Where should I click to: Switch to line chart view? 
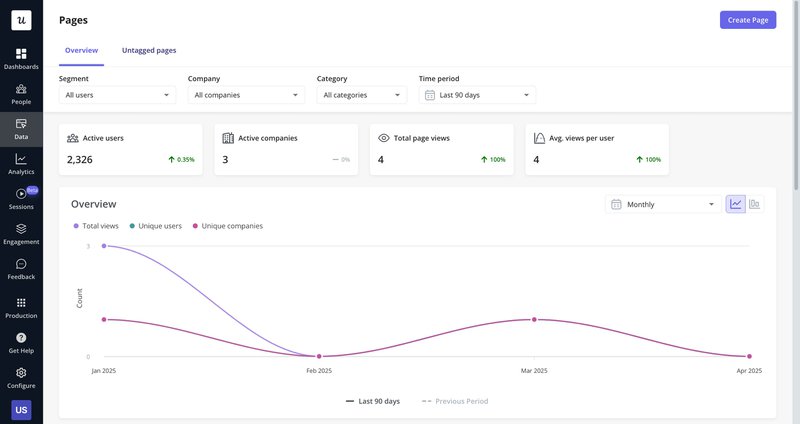736,204
